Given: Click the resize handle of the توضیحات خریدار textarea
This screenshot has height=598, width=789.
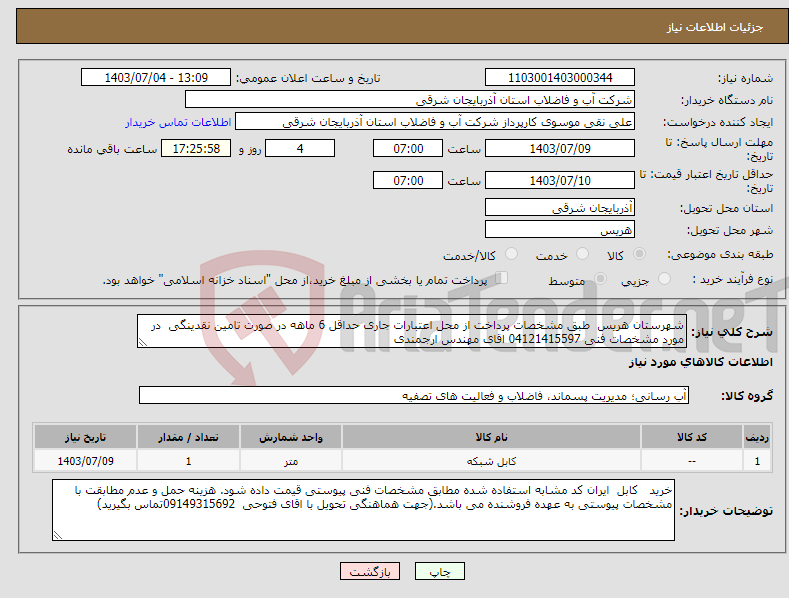Looking at the screenshot, I should pyautogui.click(x=58, y=535).
